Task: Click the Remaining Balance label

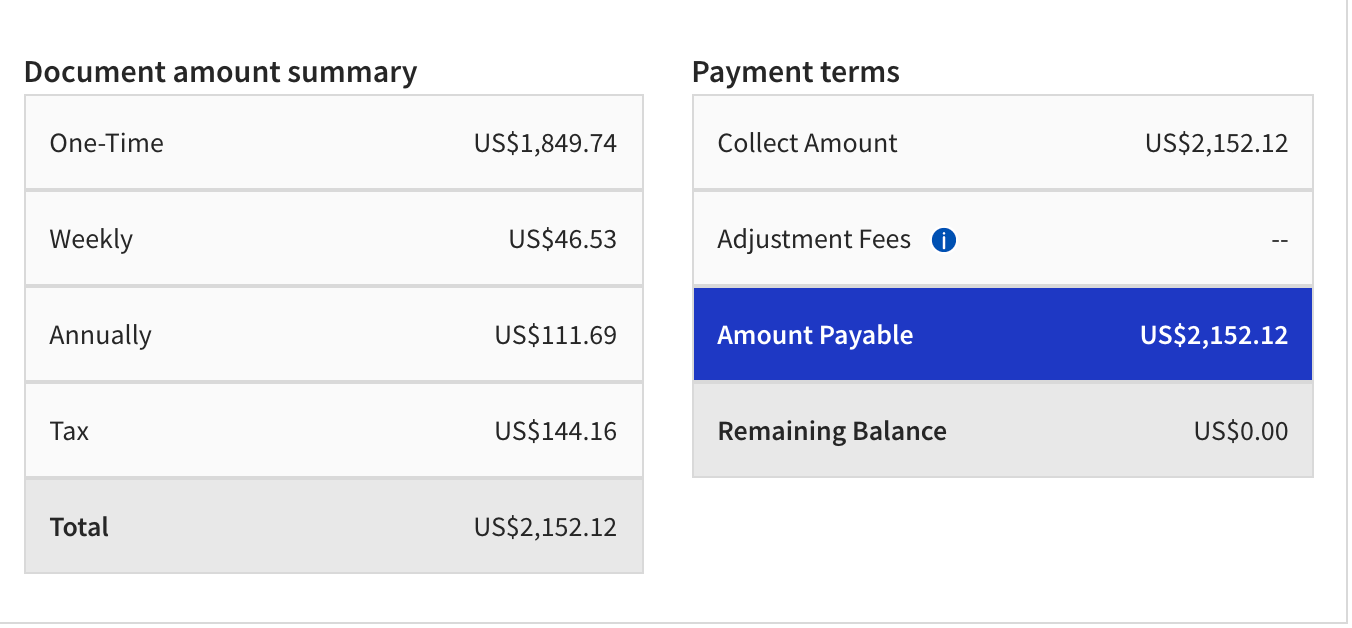Action: [x=832, y=431]
